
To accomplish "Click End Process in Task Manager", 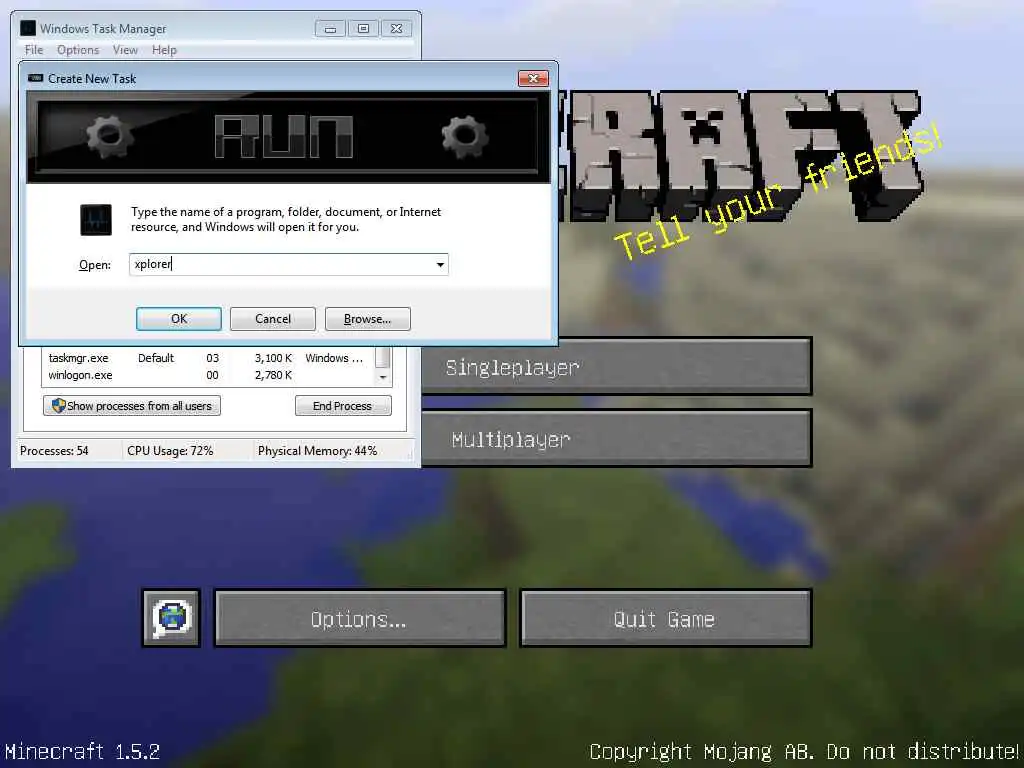I will point(343,406).
